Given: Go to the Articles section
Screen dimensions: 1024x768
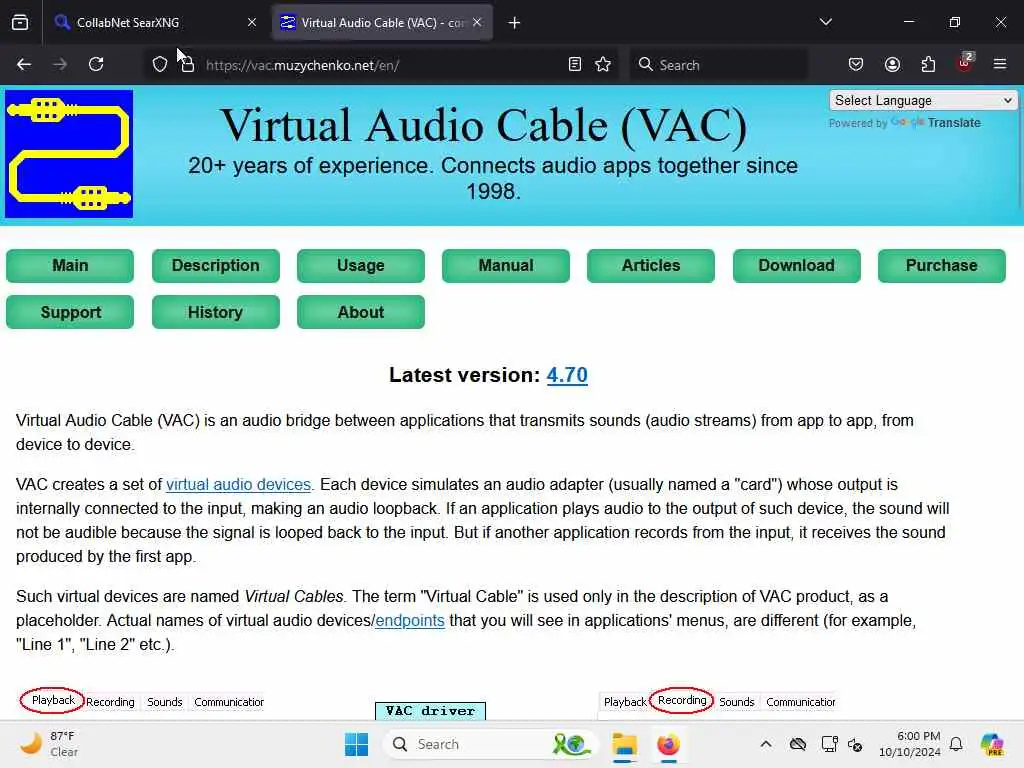Looking at the screenshot, I should [x=650, y=266].
